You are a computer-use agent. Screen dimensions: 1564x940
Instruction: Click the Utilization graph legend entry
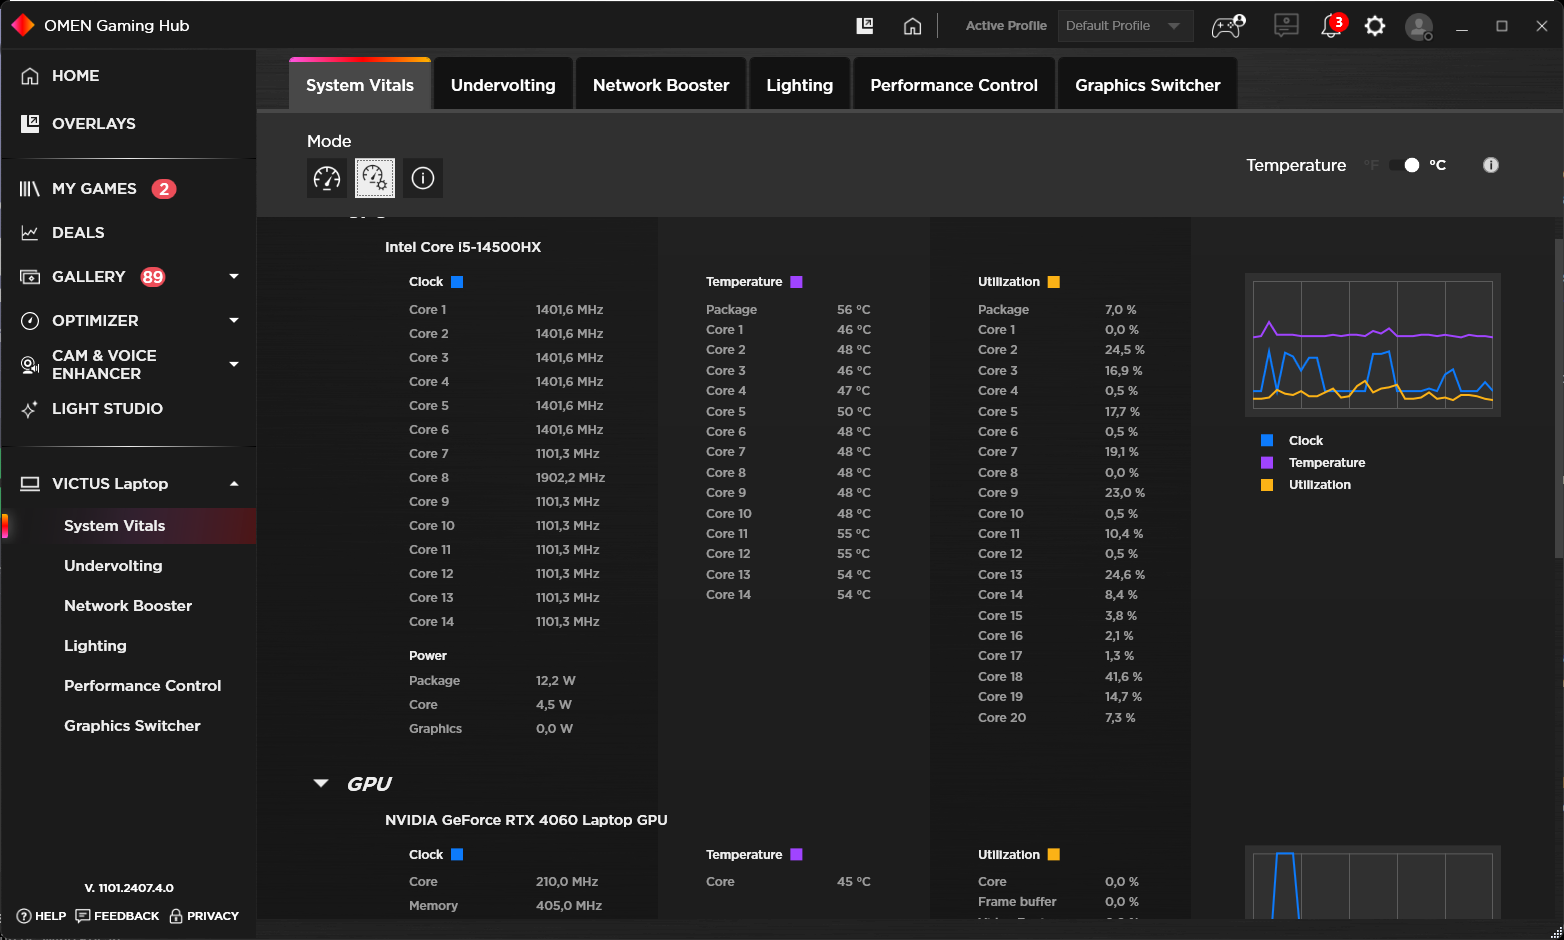1306,485
